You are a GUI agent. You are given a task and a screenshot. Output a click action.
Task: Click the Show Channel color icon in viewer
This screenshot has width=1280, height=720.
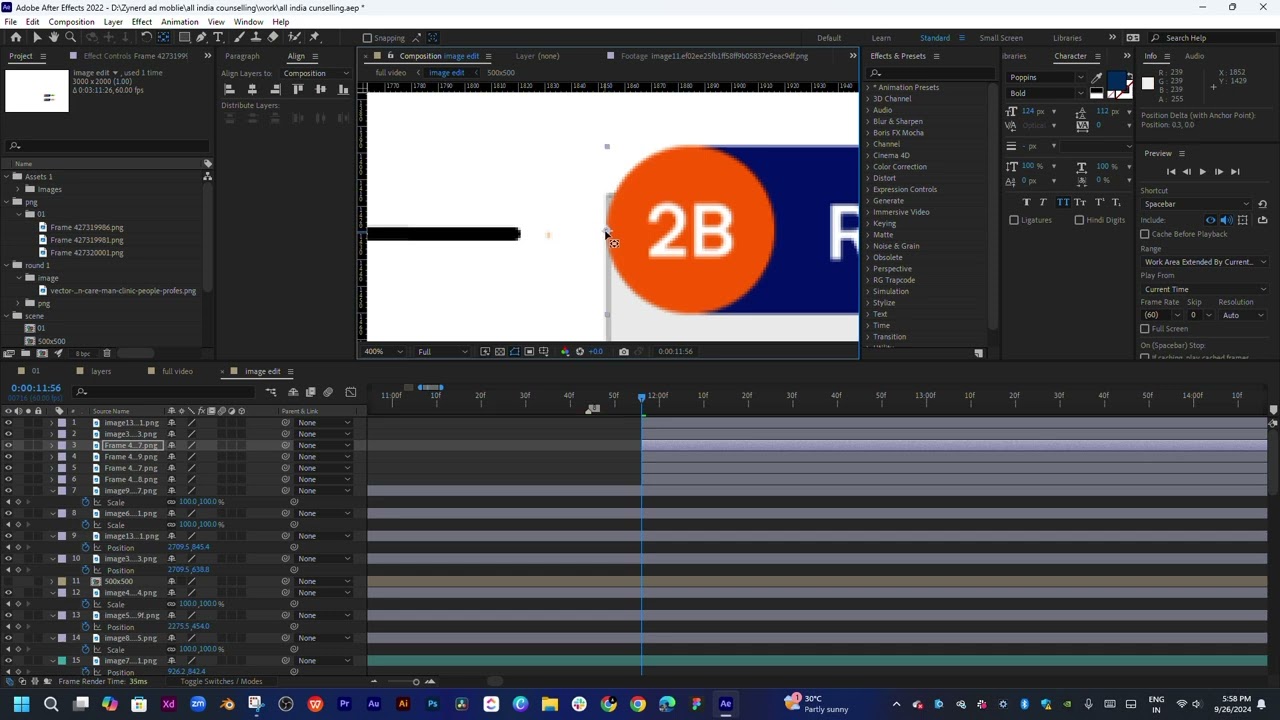pos(565,351)
